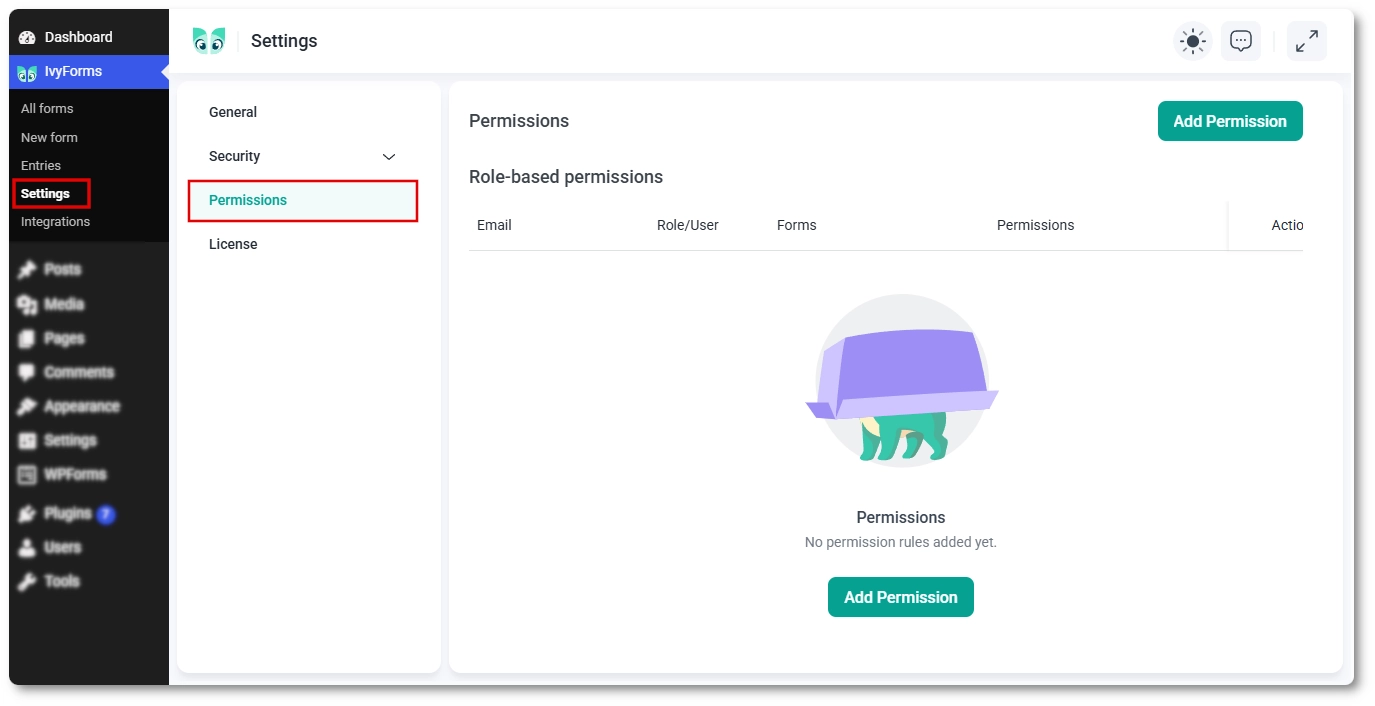1375x706 pixels.
Task: Open the Pages menu
Action: click(x=89, y=338)
